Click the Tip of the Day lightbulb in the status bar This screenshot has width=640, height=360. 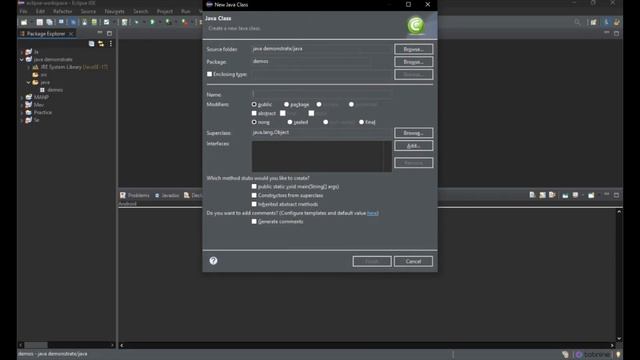click(618, 354)
